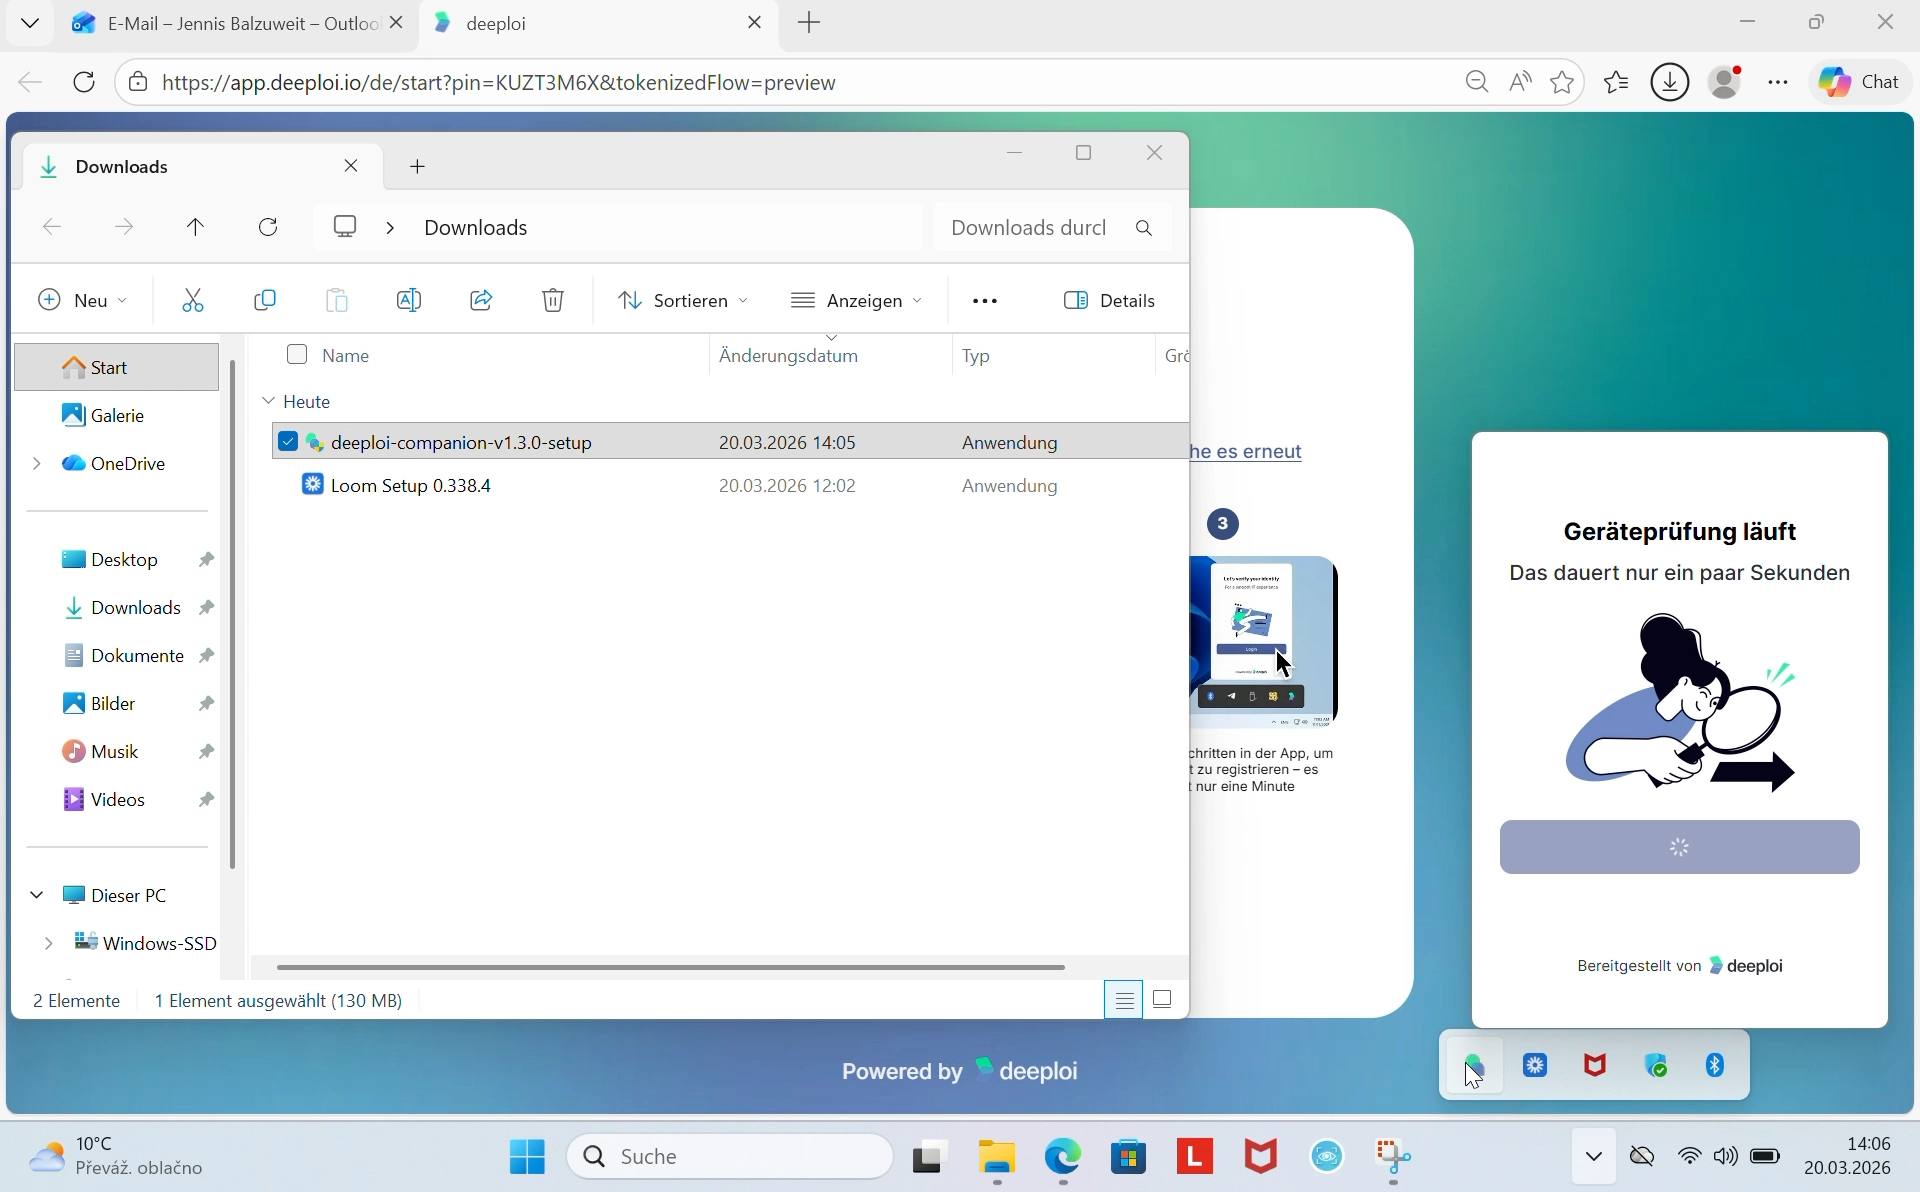Open Snipping Tool from taskbar
This screenshot has height=1192, width=1920.
point(1393,1157)
